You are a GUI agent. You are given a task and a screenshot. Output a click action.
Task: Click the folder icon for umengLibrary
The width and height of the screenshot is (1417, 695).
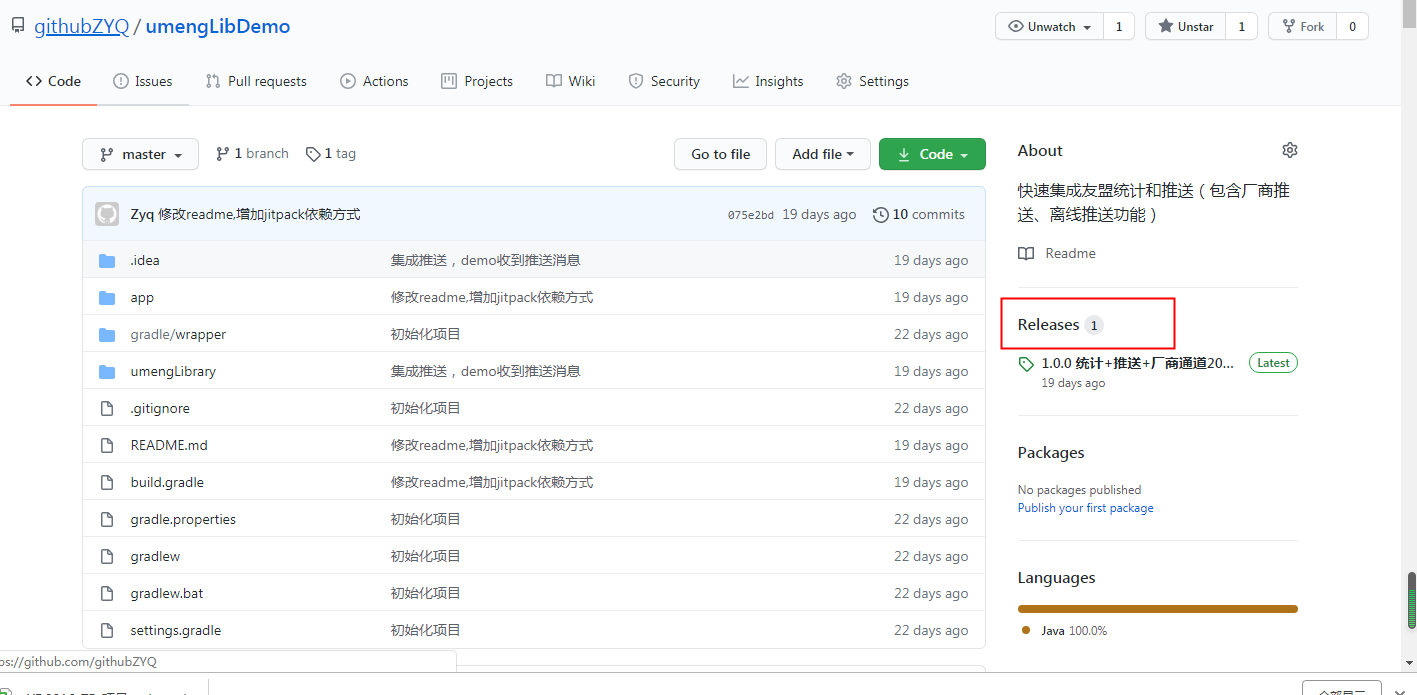click(x=107, y=371)
